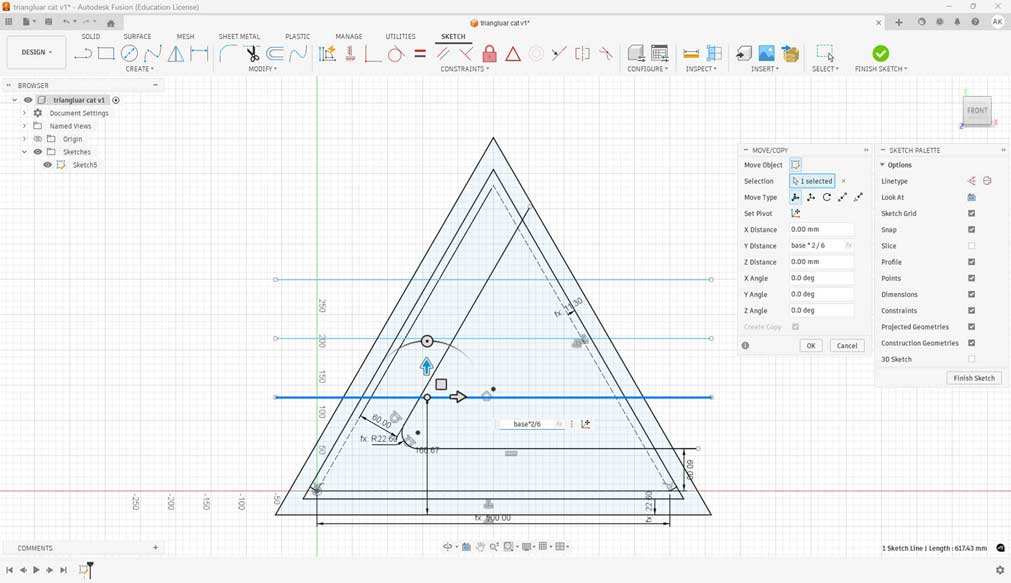Select the Trim scissors tool
1011x583 pixels.
tap(252, 54)
